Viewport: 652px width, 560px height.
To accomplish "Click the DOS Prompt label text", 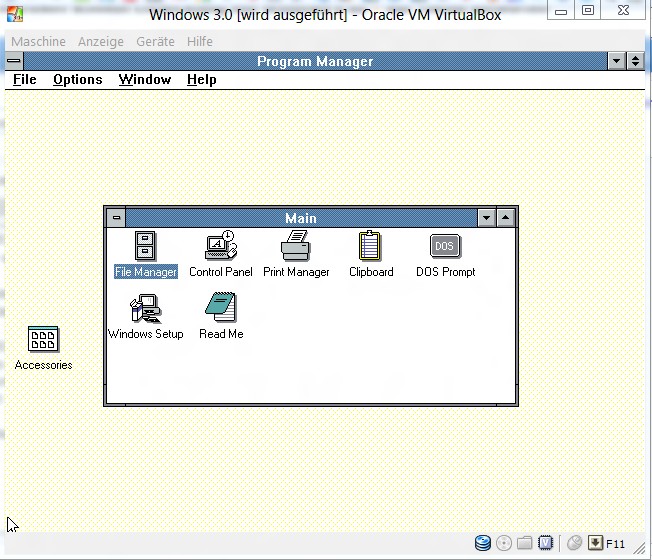I will [446, 272].
